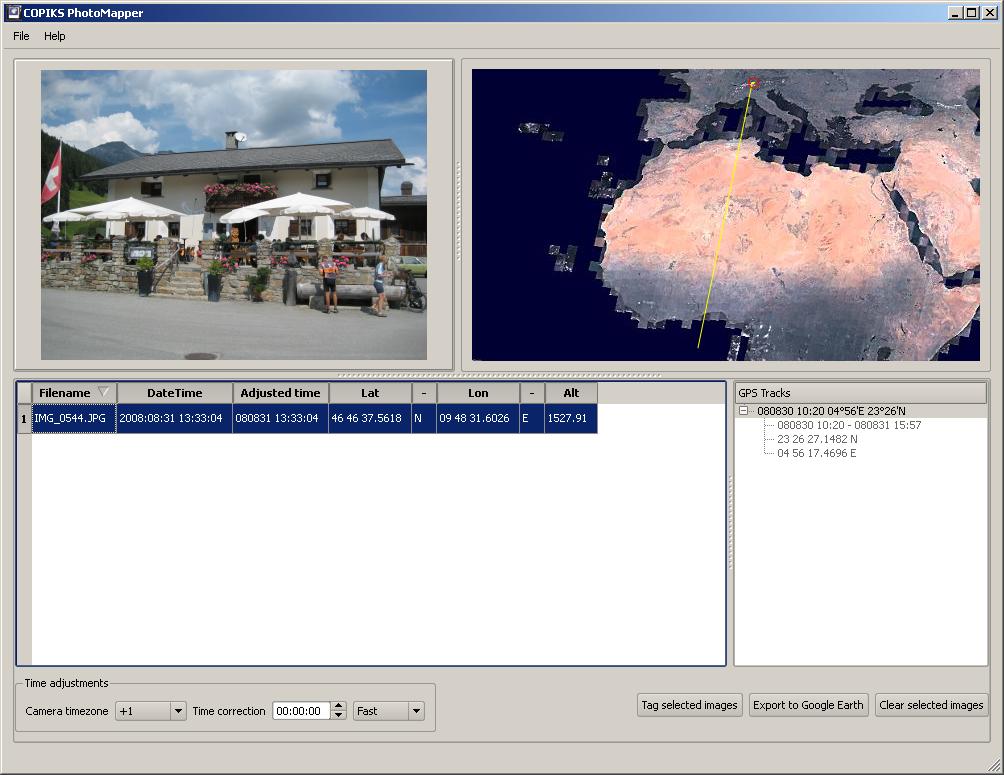Open the File menu
This screenshot has height=775, width=1004.
coord(21,36)
